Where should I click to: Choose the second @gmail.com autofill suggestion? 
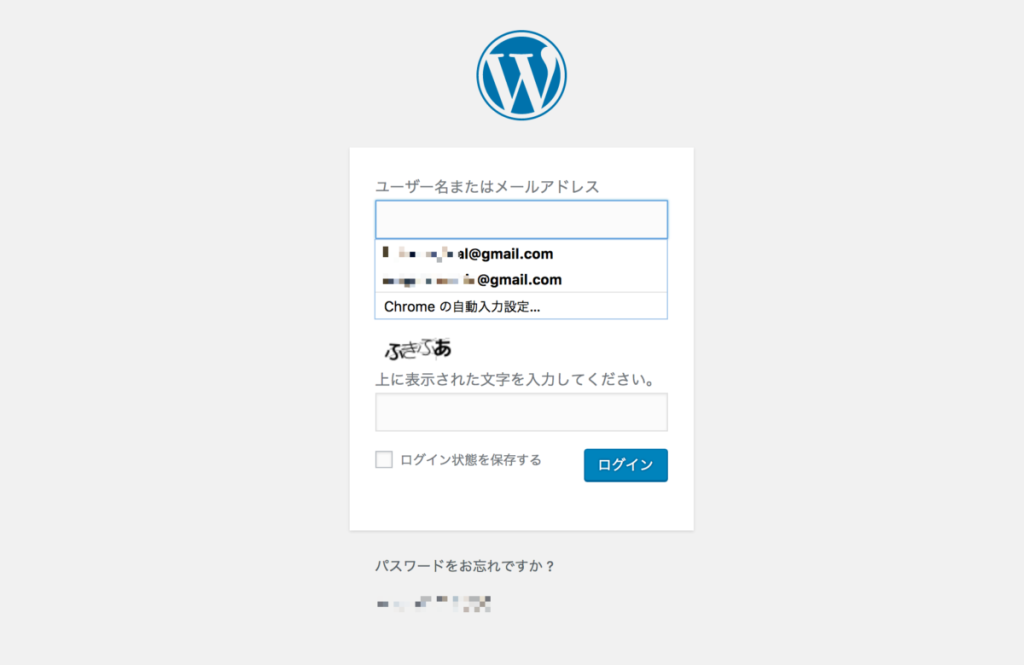click(521, 280)
